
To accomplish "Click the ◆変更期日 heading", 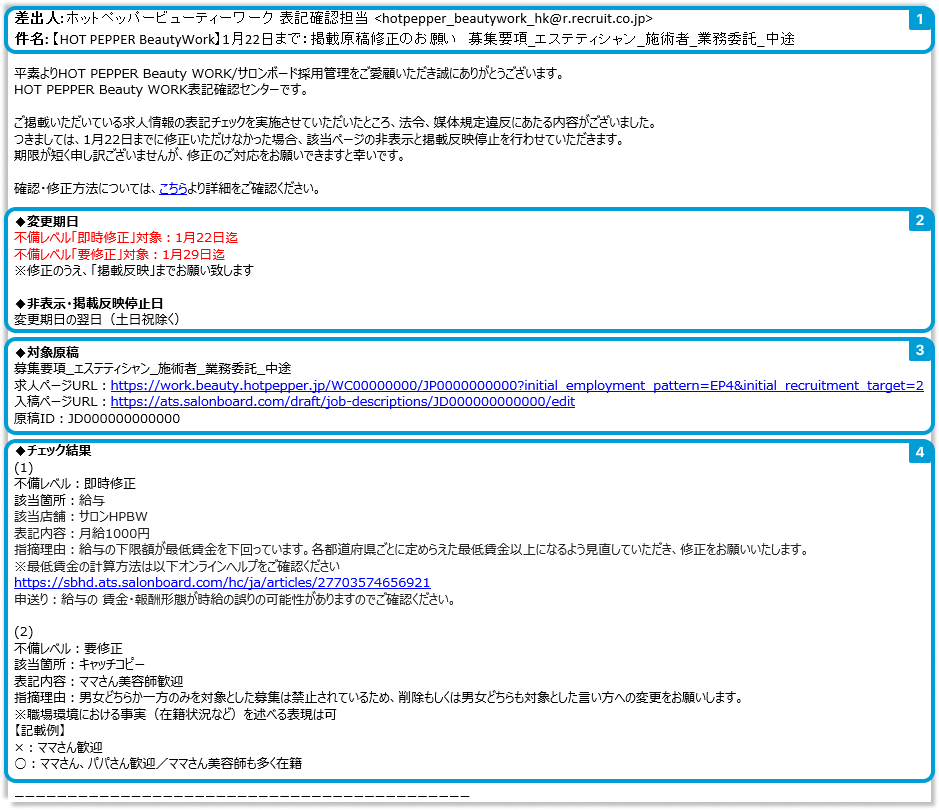I will click(47, 221).
